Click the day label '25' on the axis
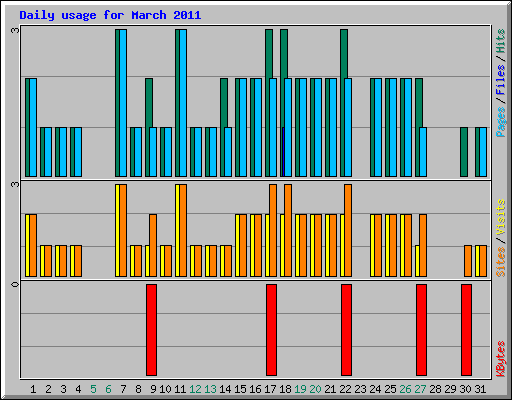512x400 pixels. (390, 389)
